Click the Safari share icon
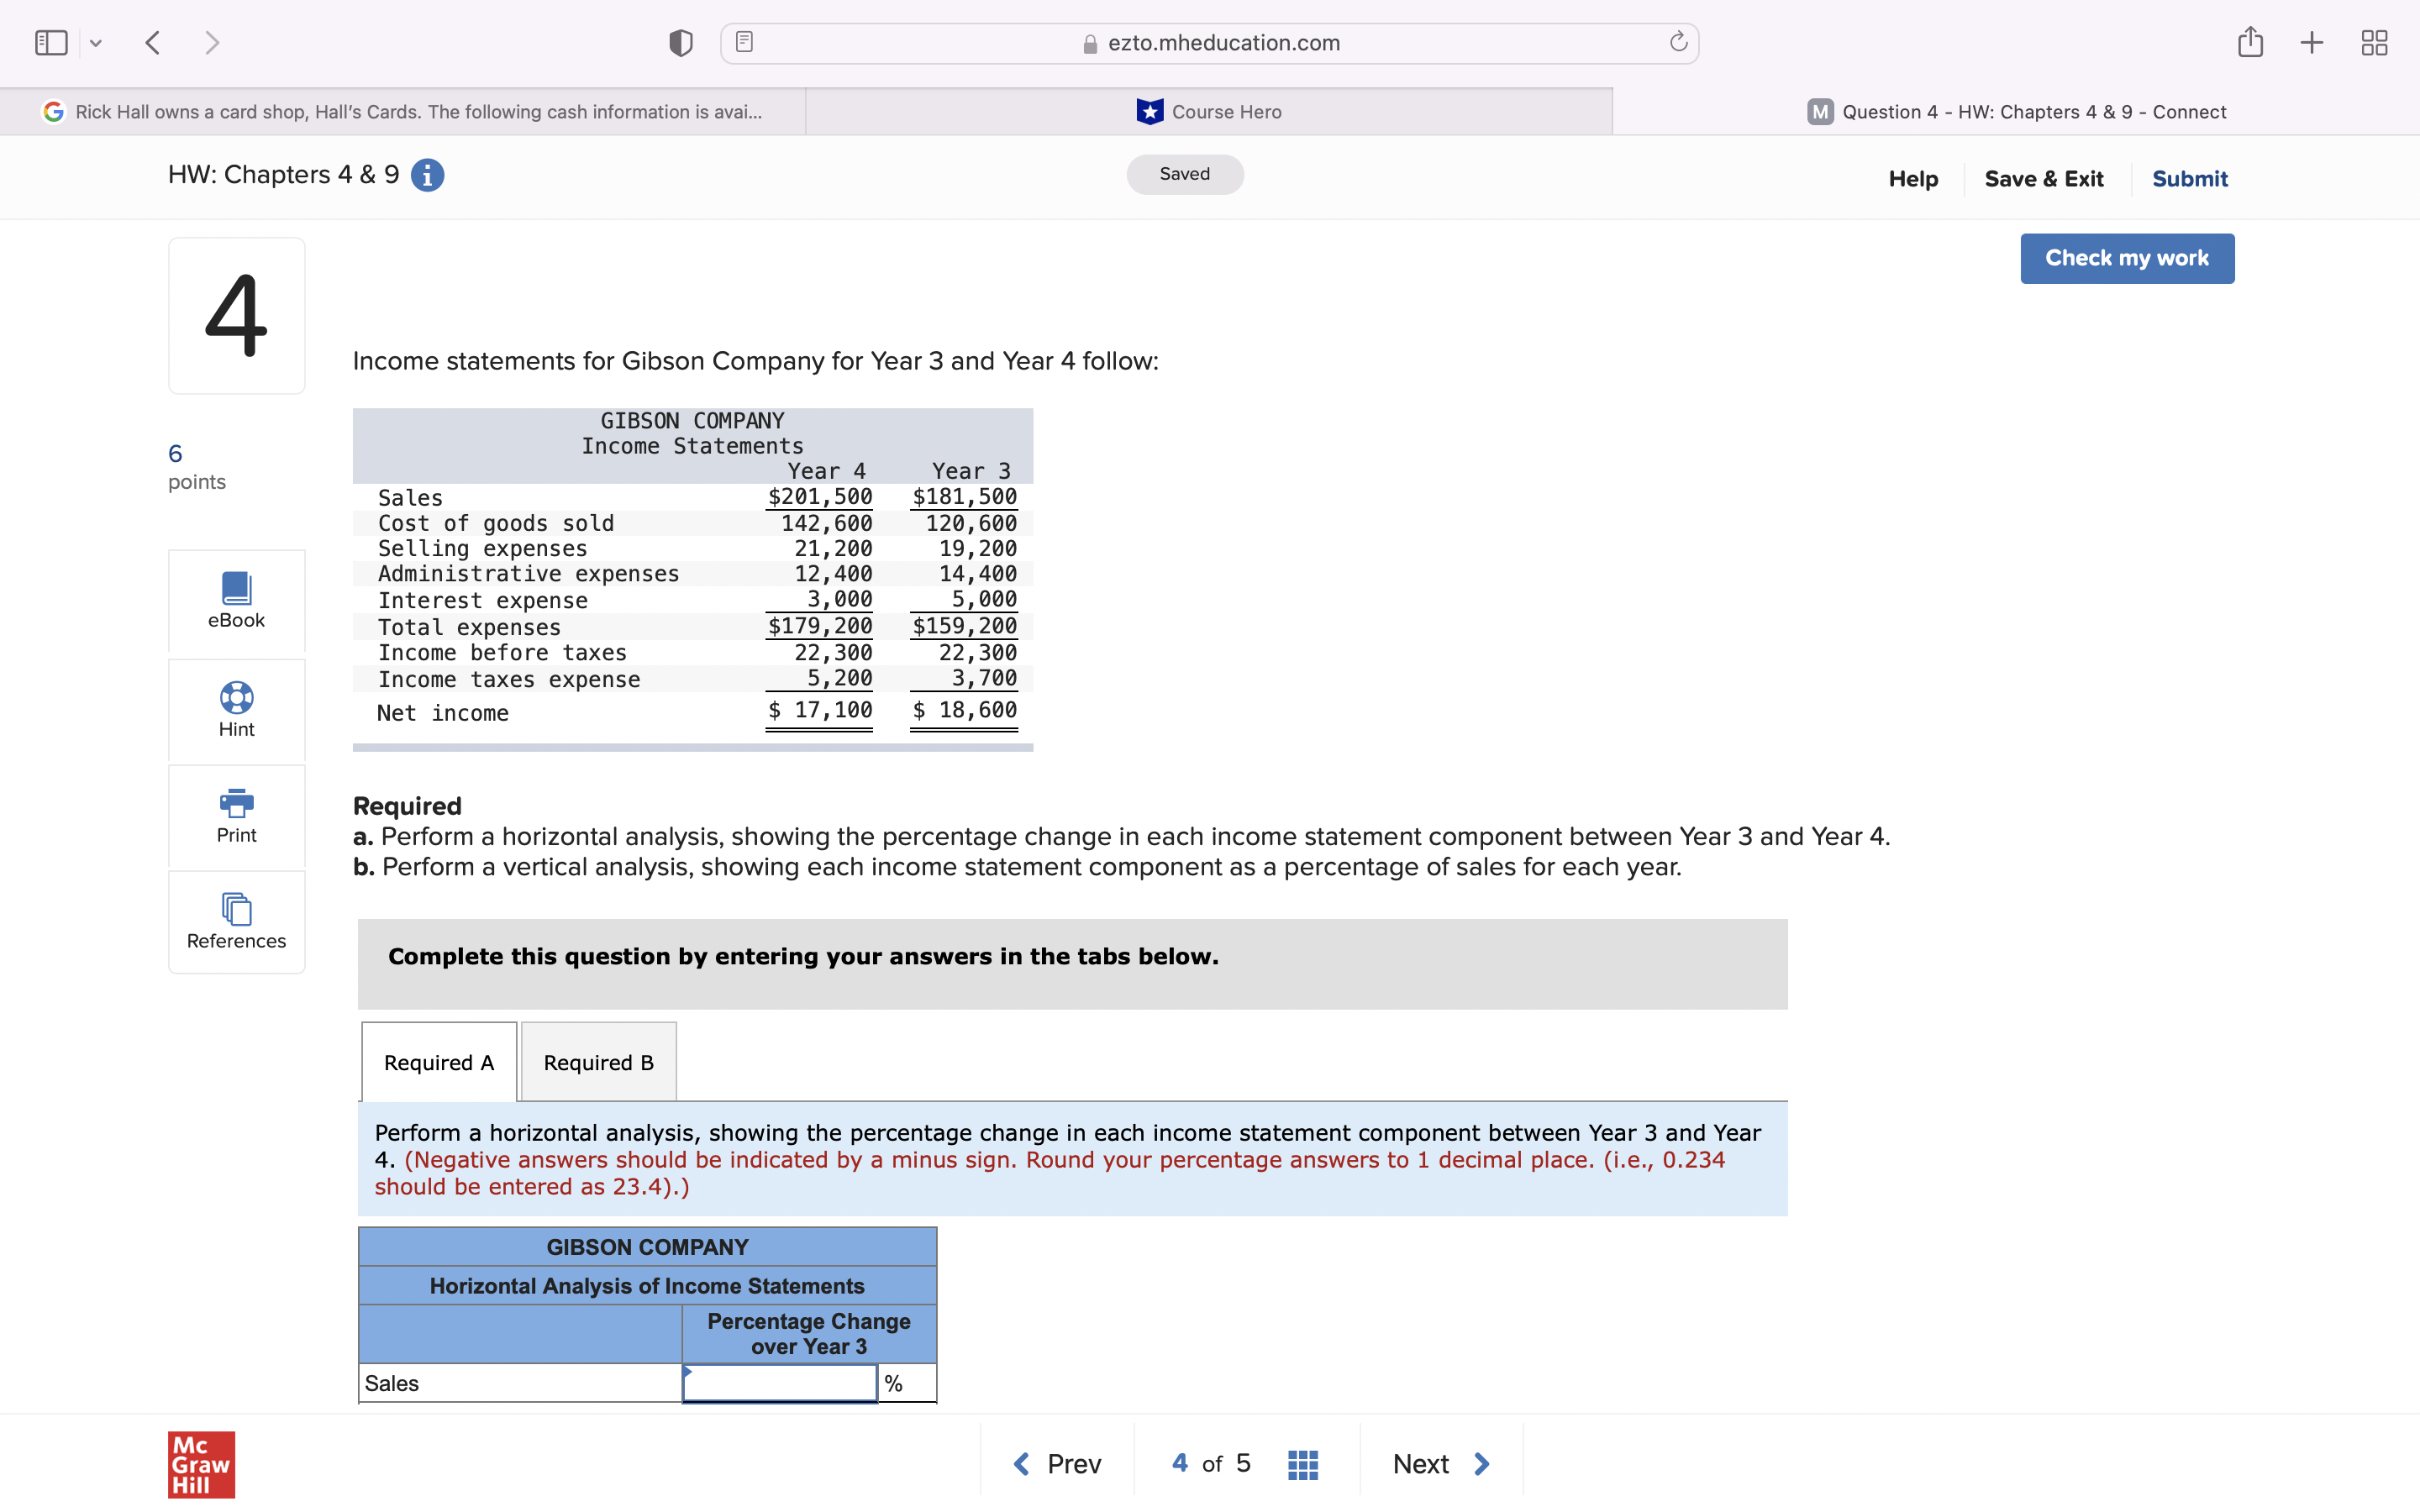The image size is (2420, 1512). click(2250, 42)
